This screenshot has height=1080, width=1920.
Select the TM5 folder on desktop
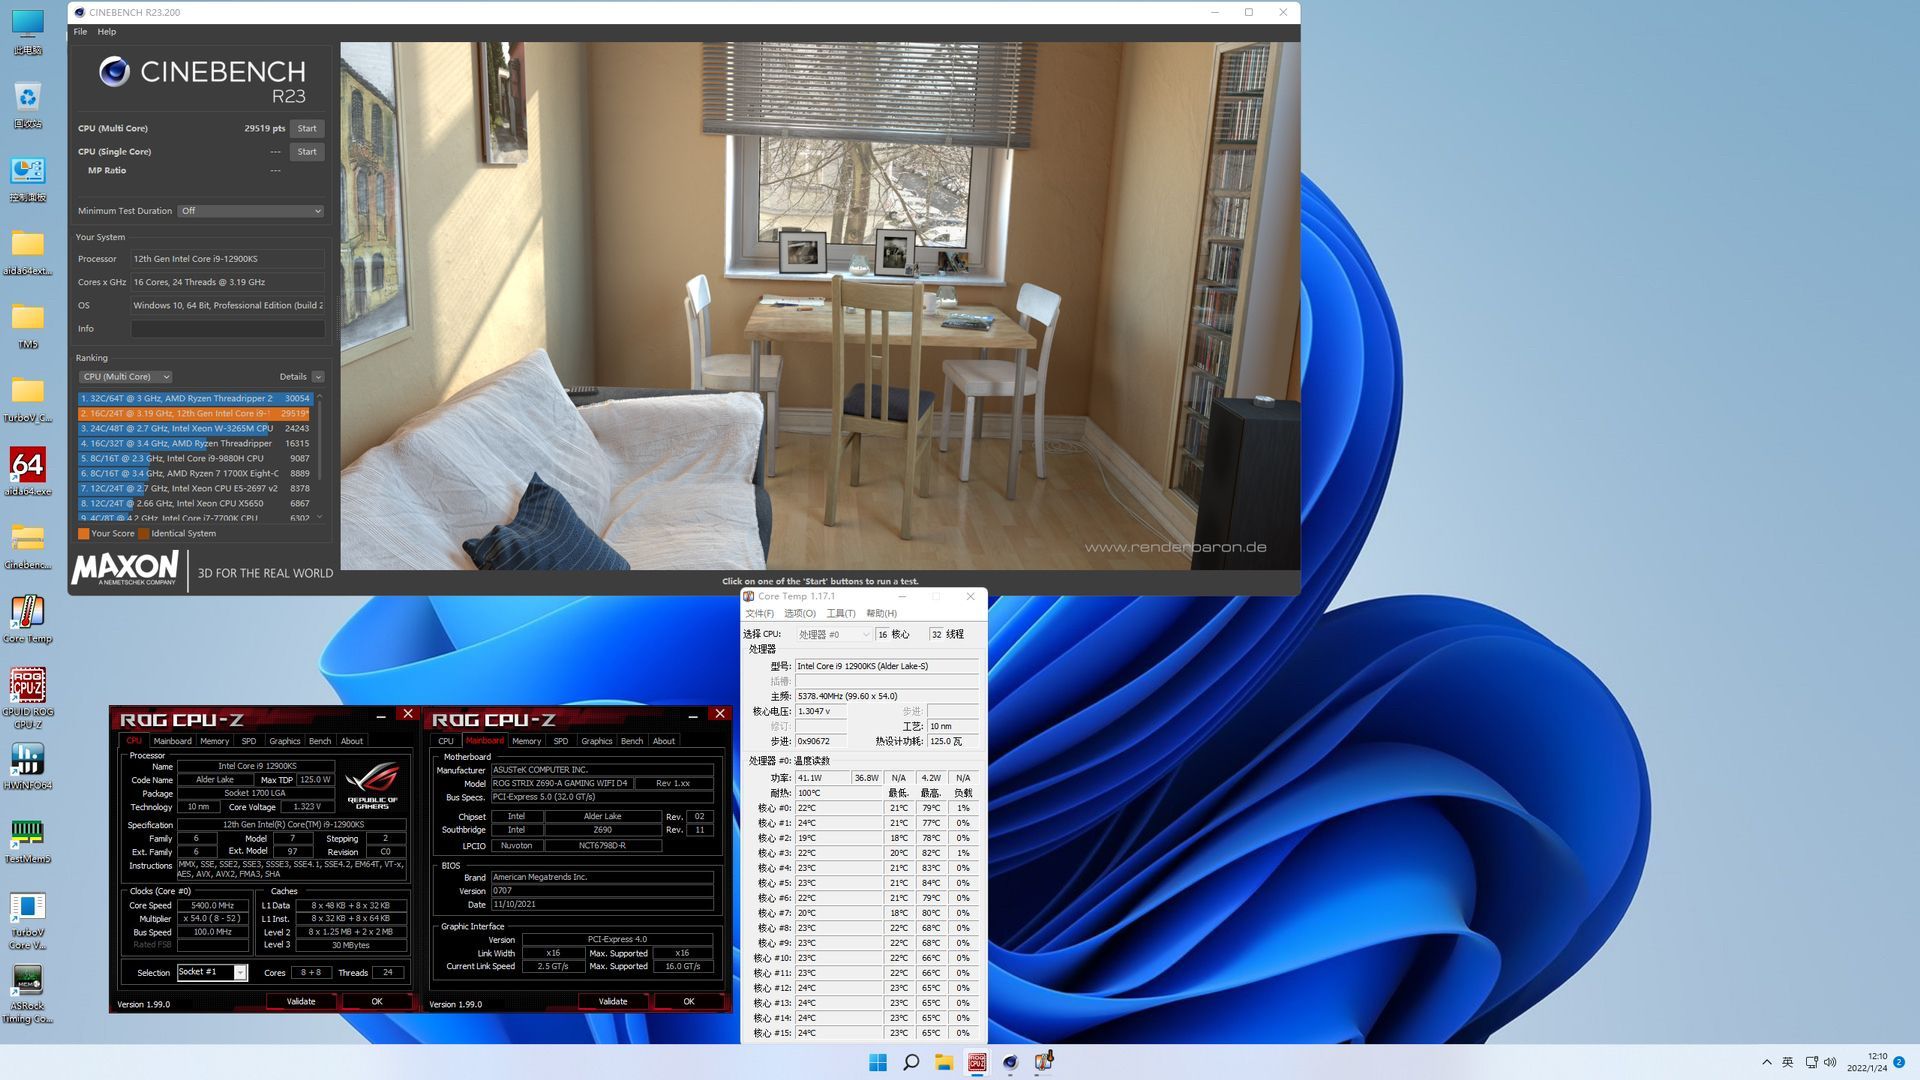click(x=27, y=326)
